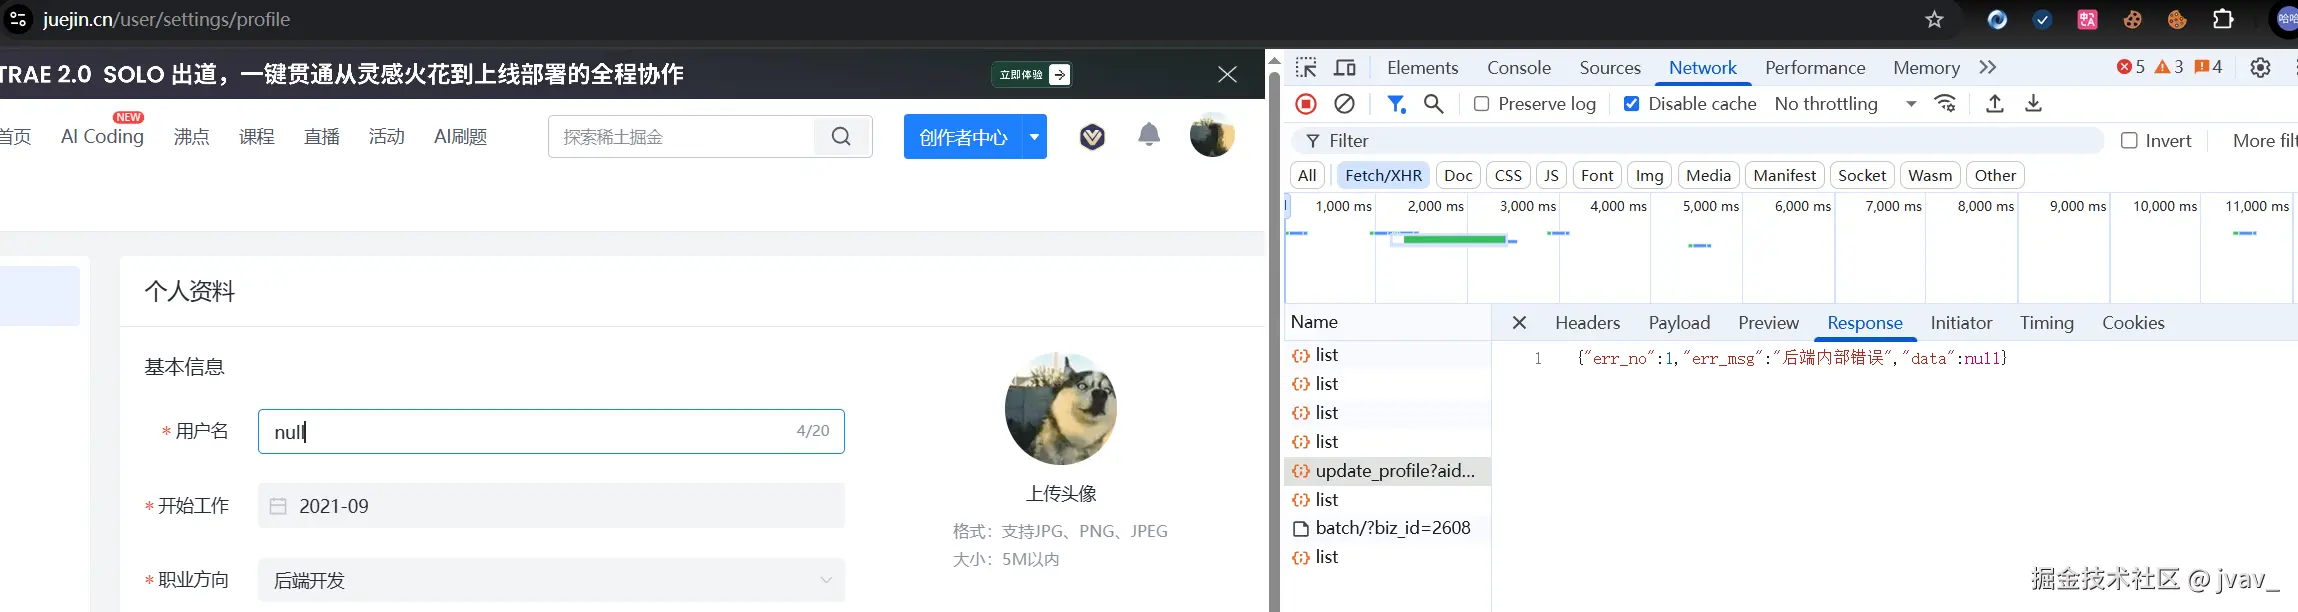Open network conditions wifi icon
The image size is (2298, 612).
[x=1945, y=104]
